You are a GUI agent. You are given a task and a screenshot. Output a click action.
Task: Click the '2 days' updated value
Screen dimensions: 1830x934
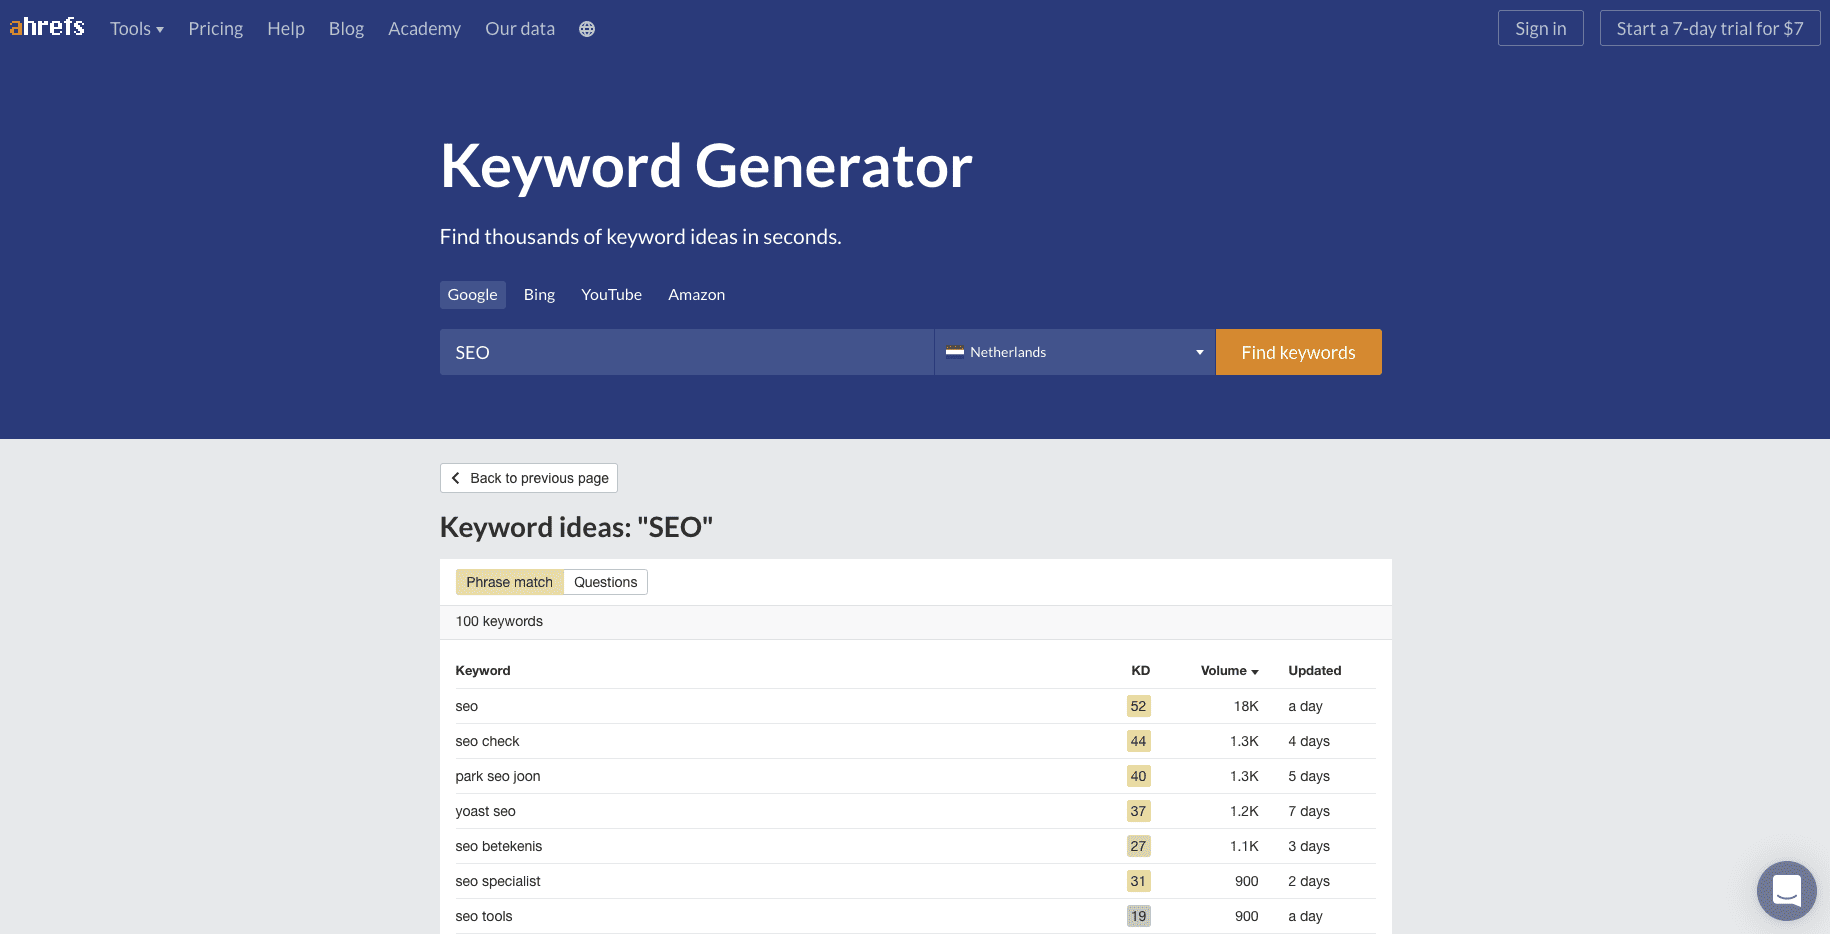point(1309,881)
